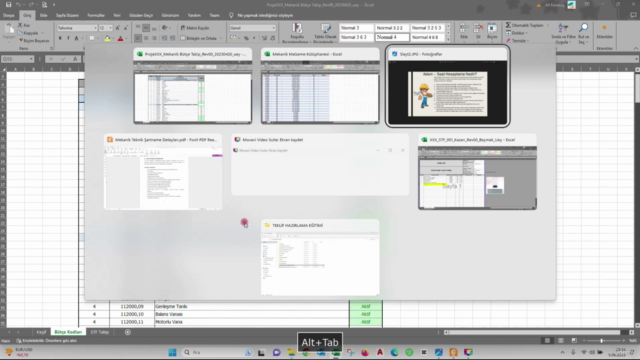Screen dimensions: 640x360
Task: Switch to TEKLİF HAZIRLAMA EĞİTİMİ folder window
Action: [320, 258]
